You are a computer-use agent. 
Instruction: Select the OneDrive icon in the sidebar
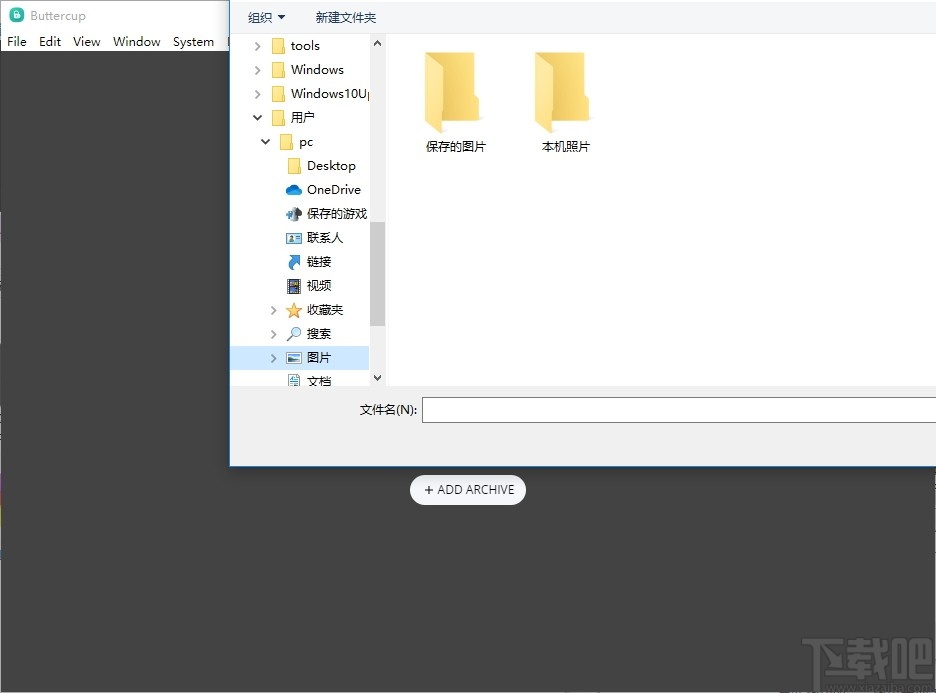293,189
